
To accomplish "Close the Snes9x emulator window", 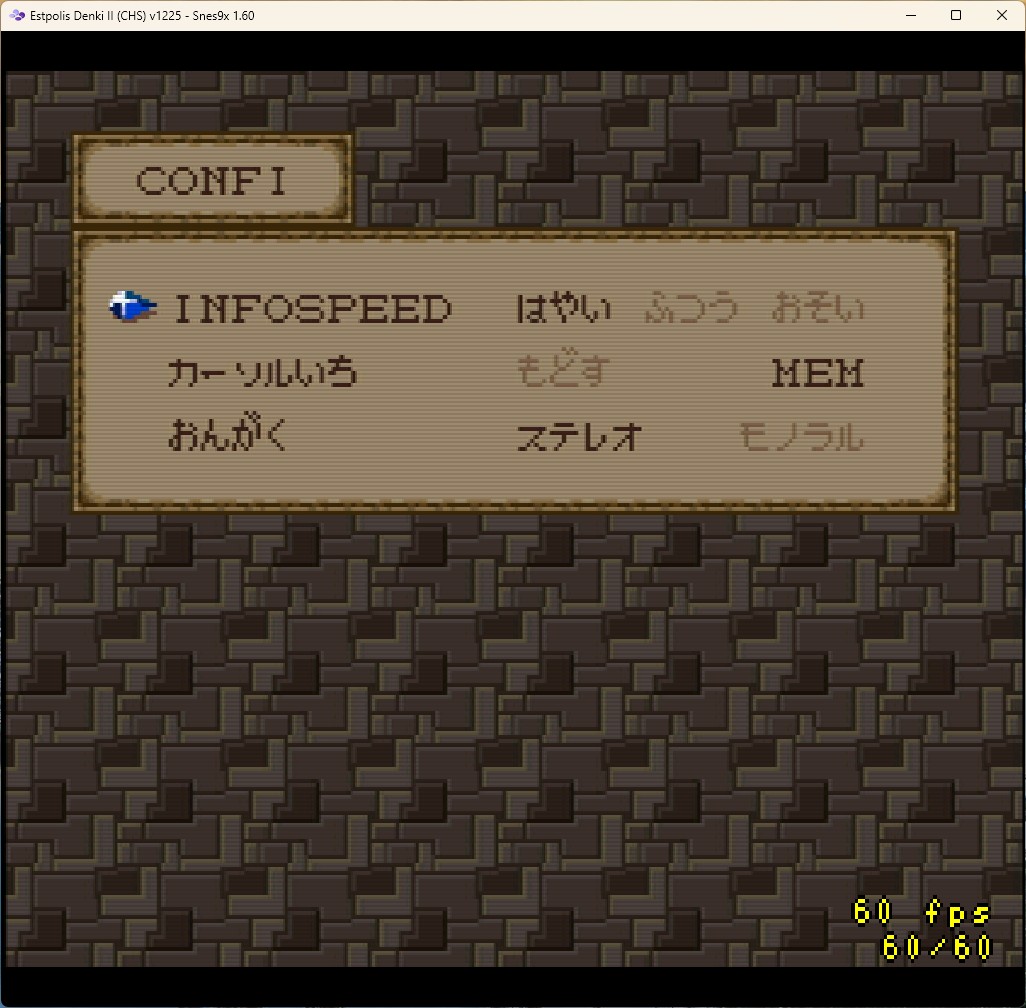I will point(1002,15).
